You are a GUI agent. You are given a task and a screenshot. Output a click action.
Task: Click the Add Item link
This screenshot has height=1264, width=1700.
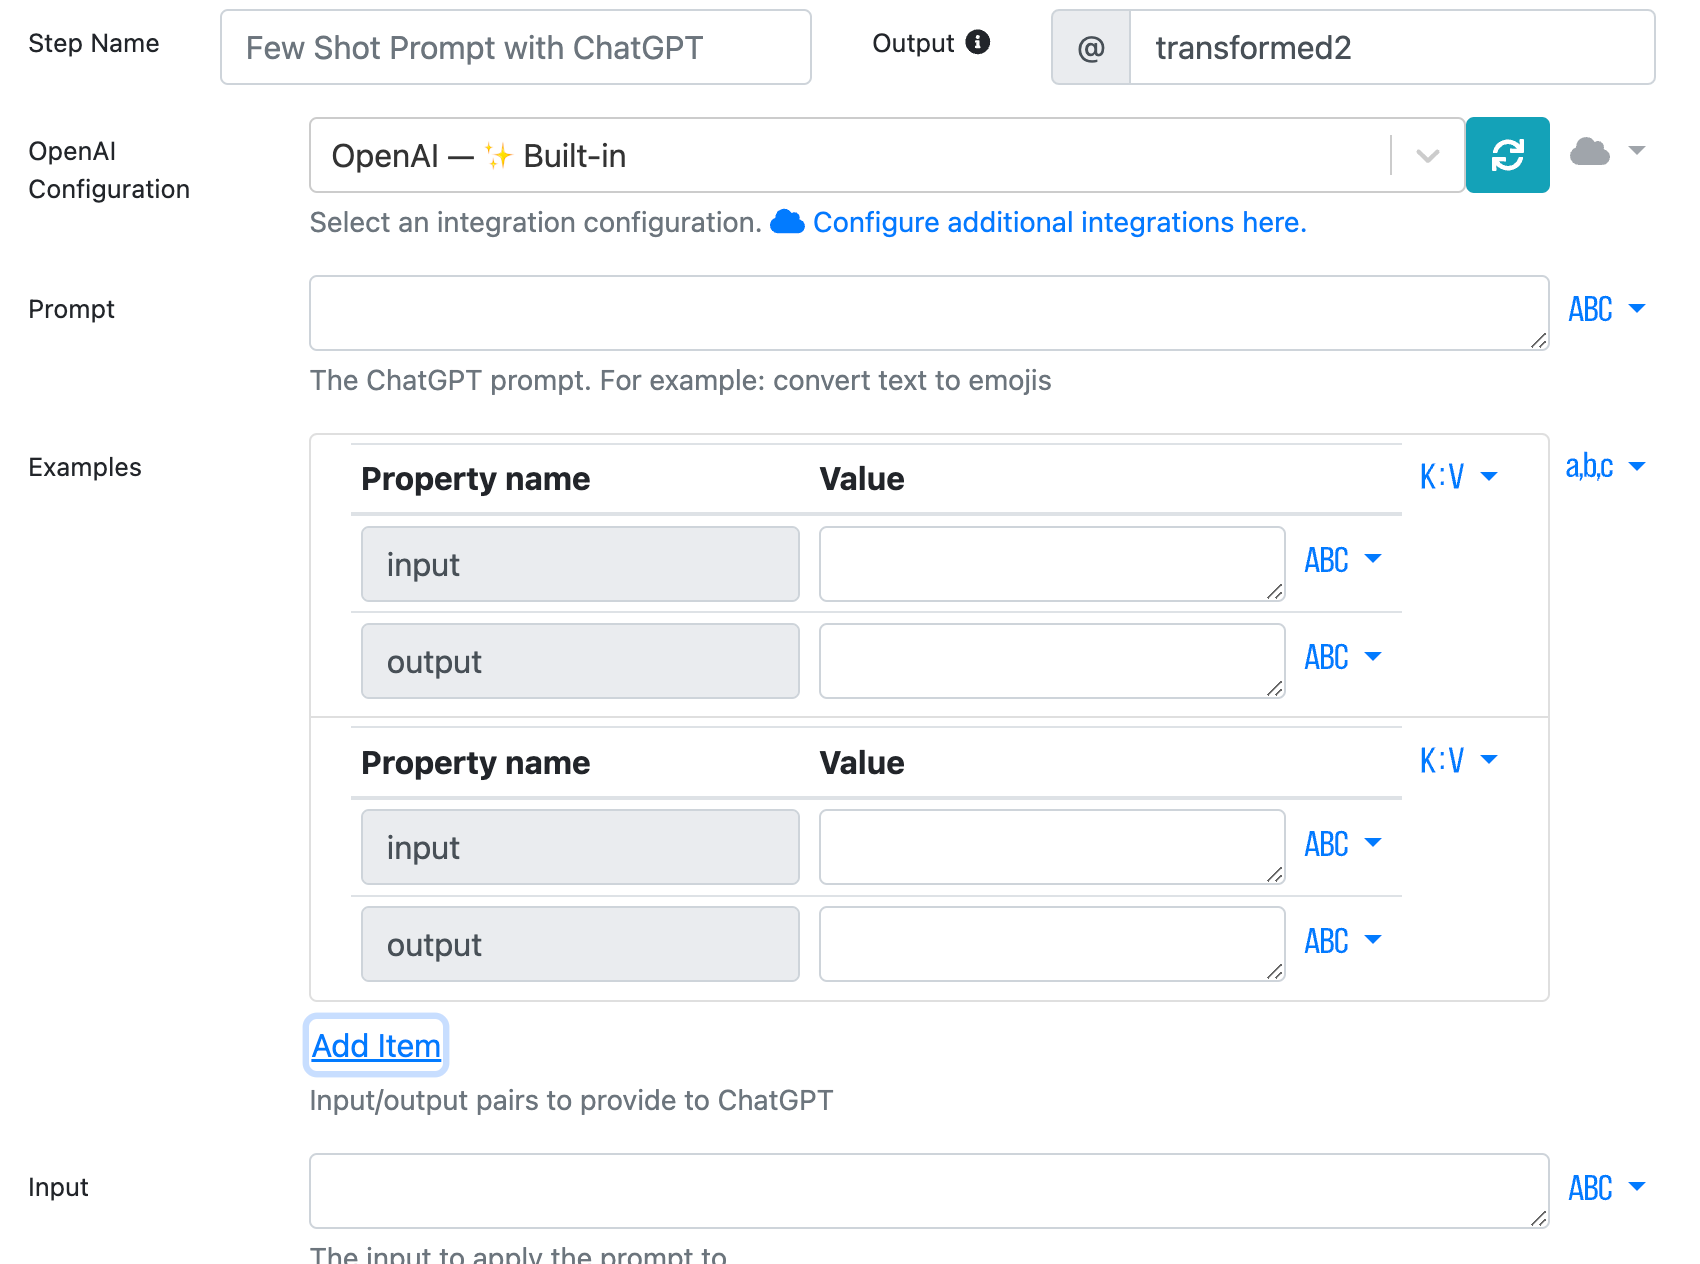click(376, 1046)
